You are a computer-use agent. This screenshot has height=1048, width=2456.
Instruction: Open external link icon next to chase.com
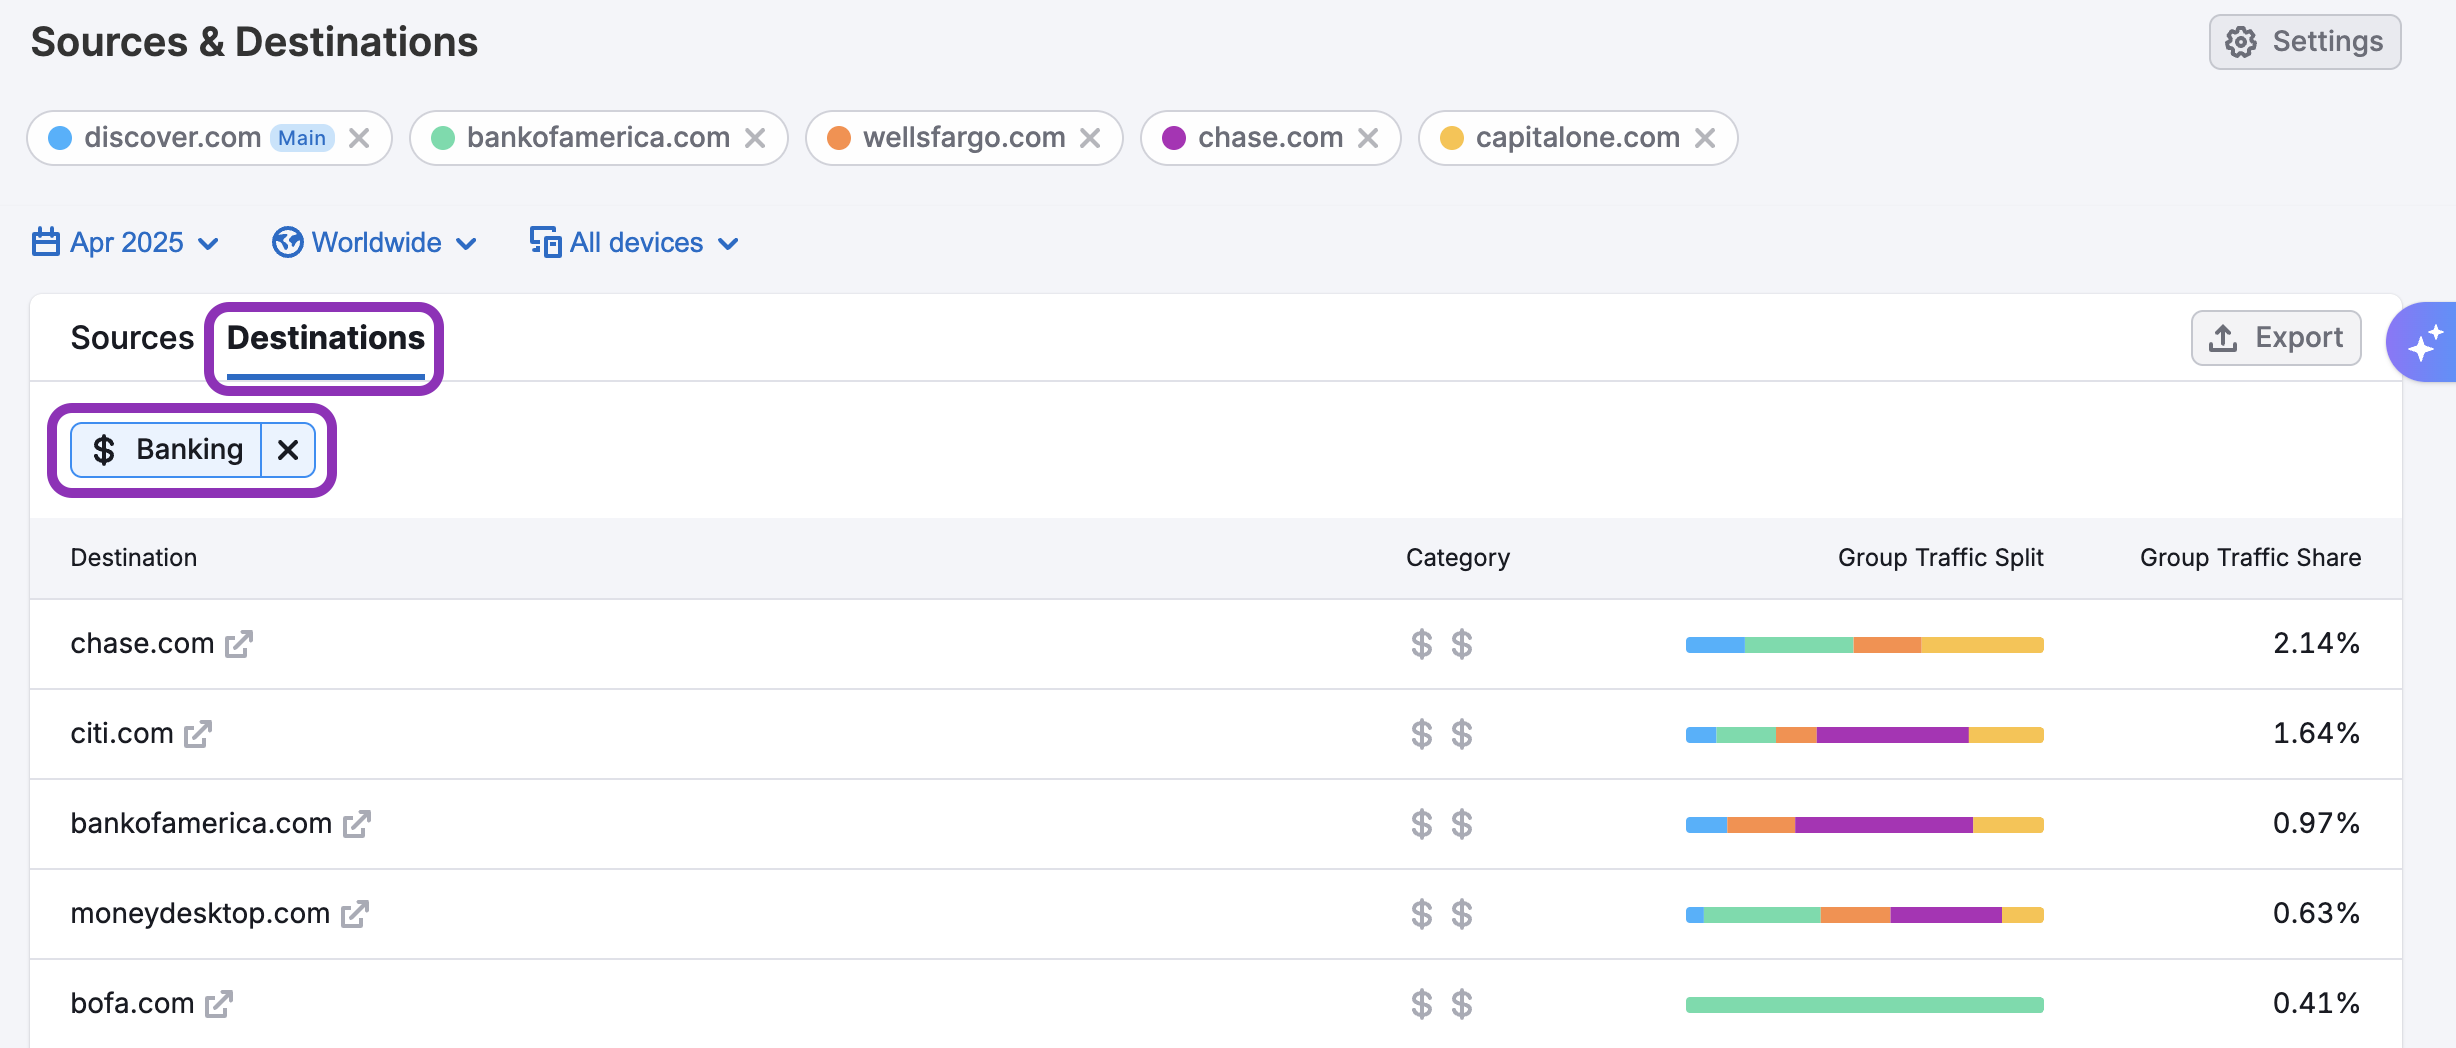coord(238,644)
